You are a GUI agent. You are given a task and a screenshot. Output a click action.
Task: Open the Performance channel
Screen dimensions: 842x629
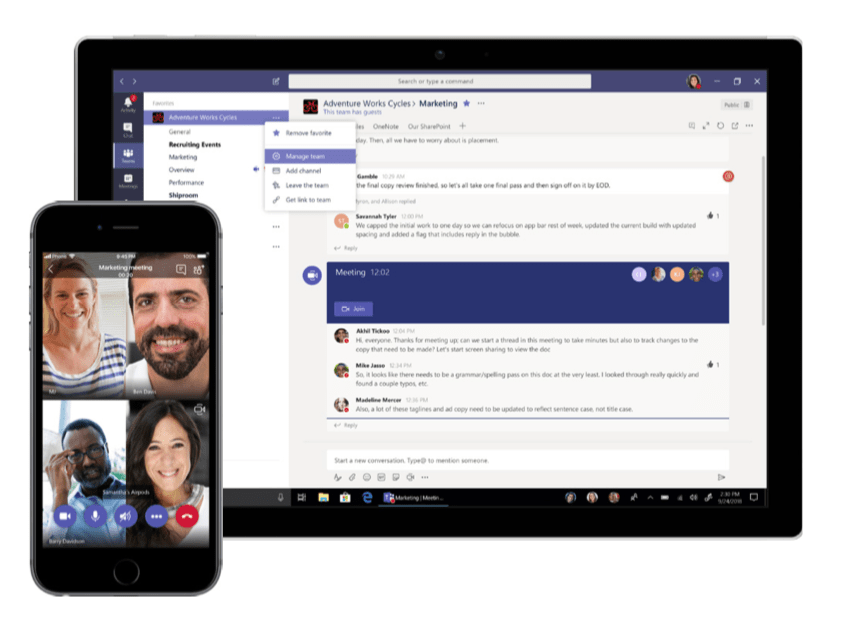click(186, 183)
